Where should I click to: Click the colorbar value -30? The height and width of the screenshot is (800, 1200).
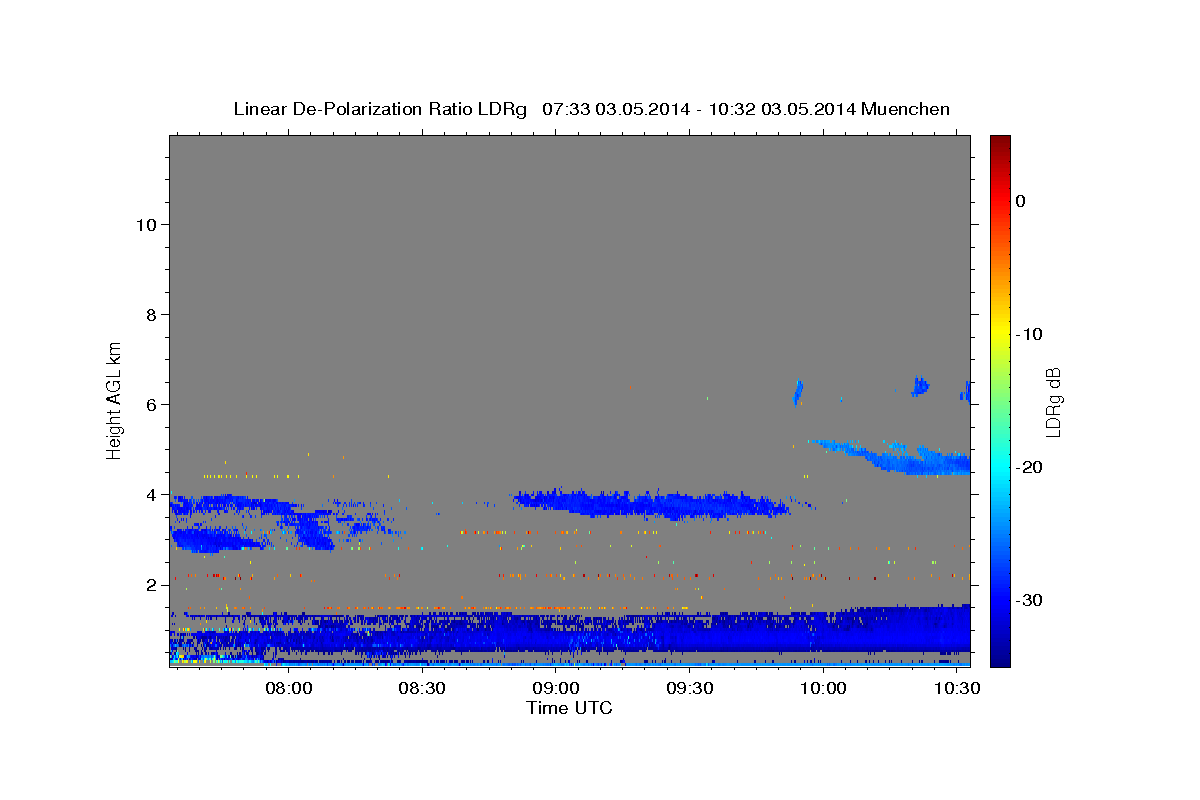(x=1030, y=600)
